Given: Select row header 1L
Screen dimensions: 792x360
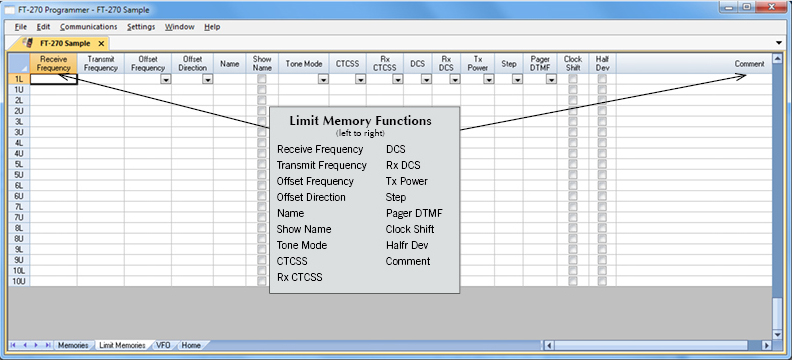Looking at the screenshot, I should 19,79.
